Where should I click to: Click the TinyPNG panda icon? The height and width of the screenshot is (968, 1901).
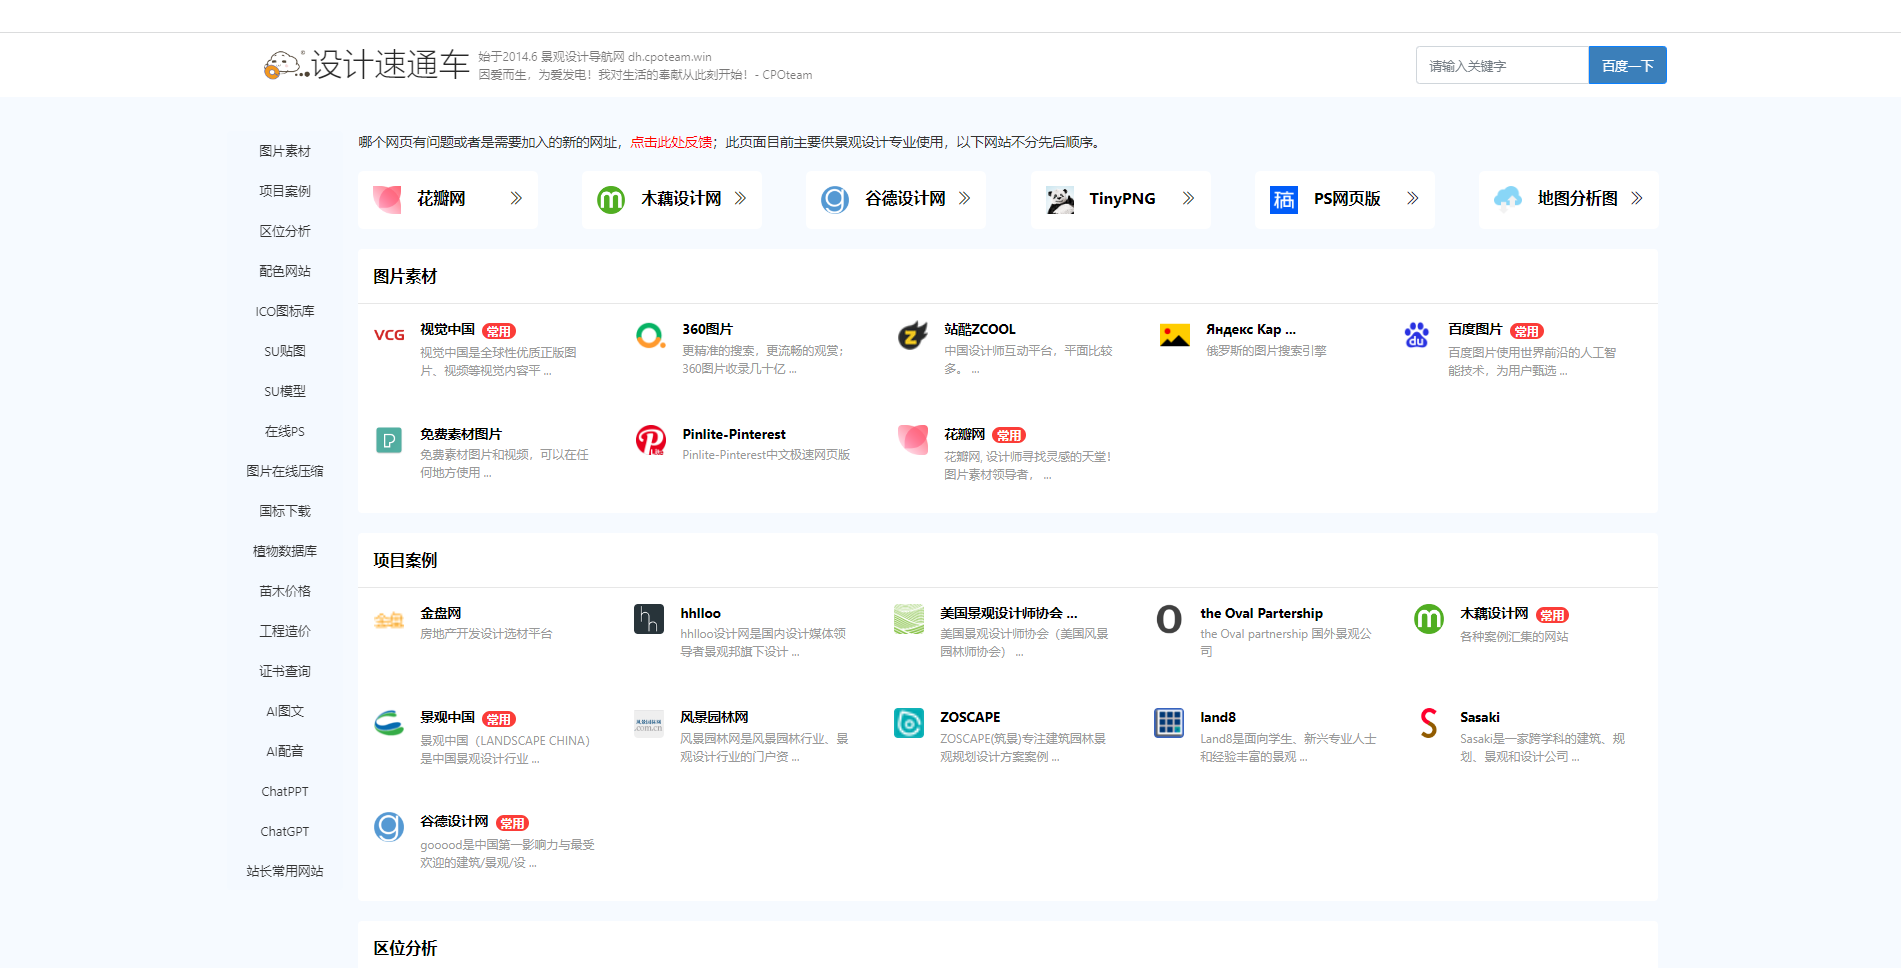pyautogui.click(x=1060, y=200)
